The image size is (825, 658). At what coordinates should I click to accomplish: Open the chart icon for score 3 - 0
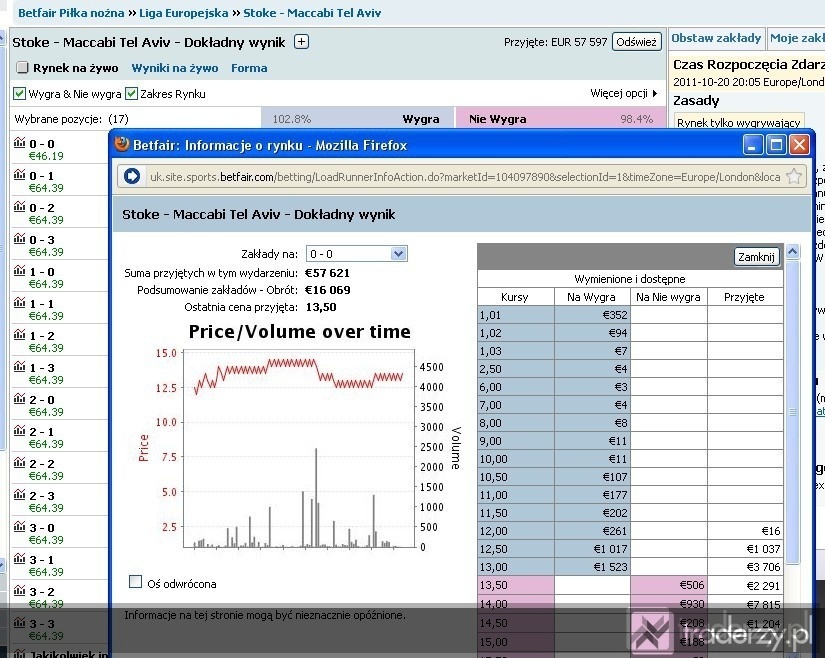19,527
